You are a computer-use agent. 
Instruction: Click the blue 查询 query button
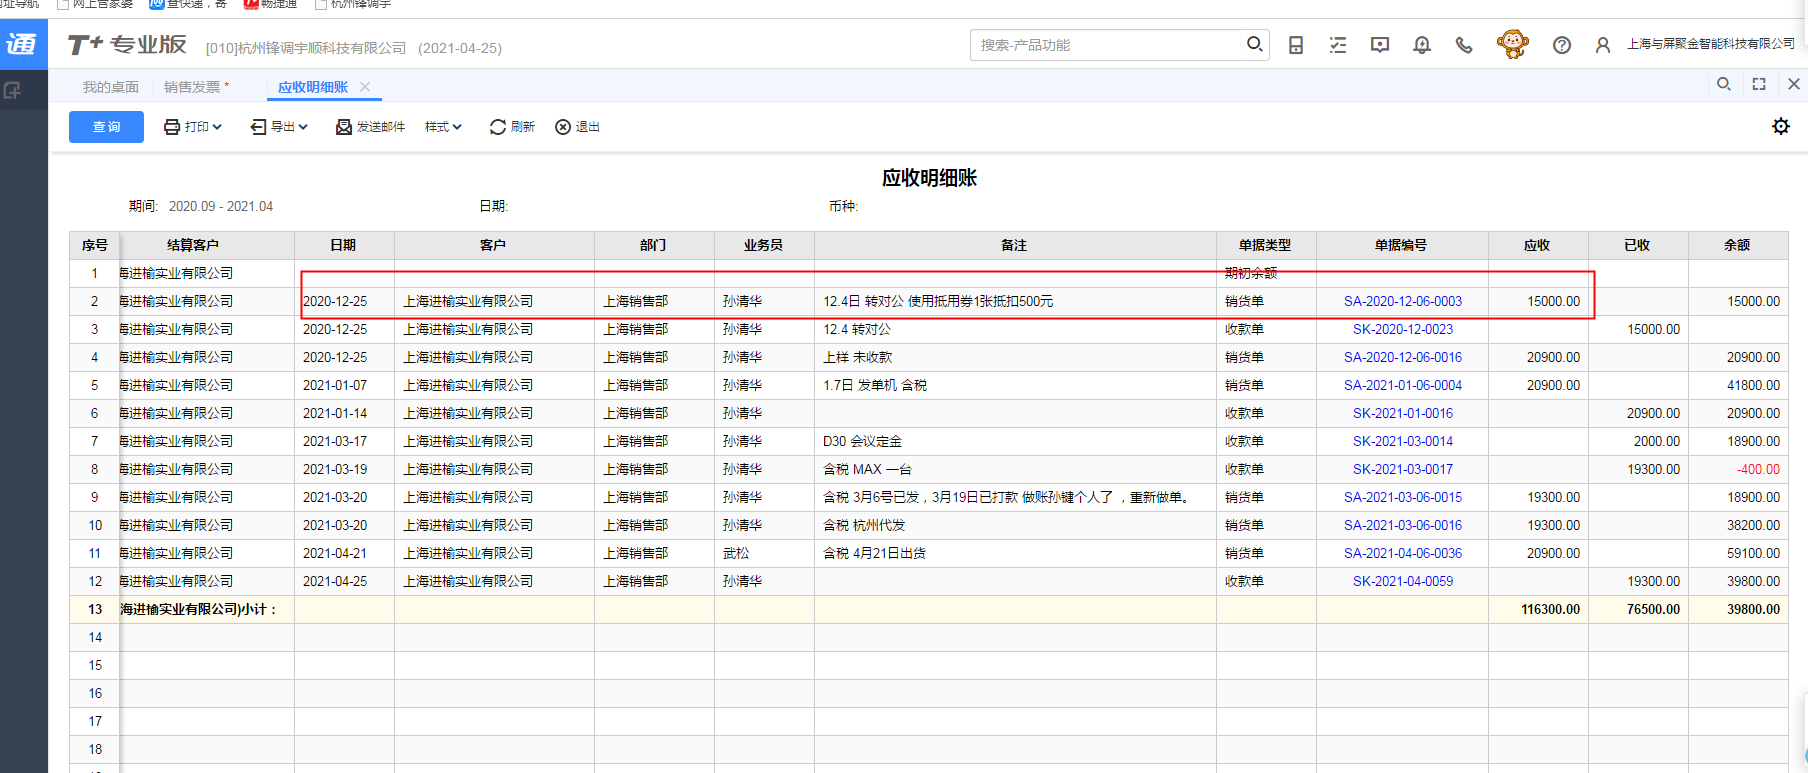pyautogui.click(x=106, y=127)
